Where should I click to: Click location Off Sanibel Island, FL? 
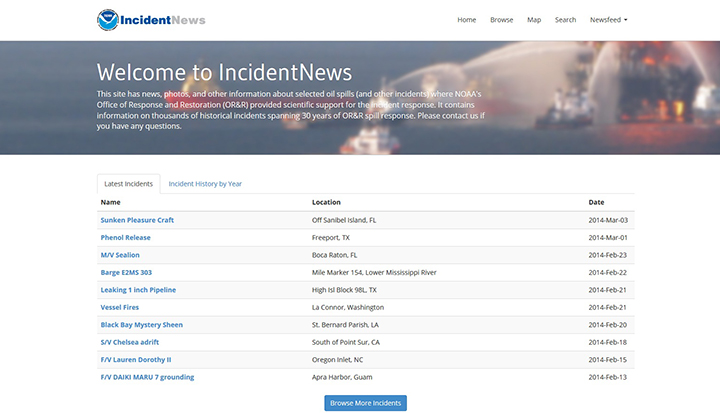click(x=344, y=220)
